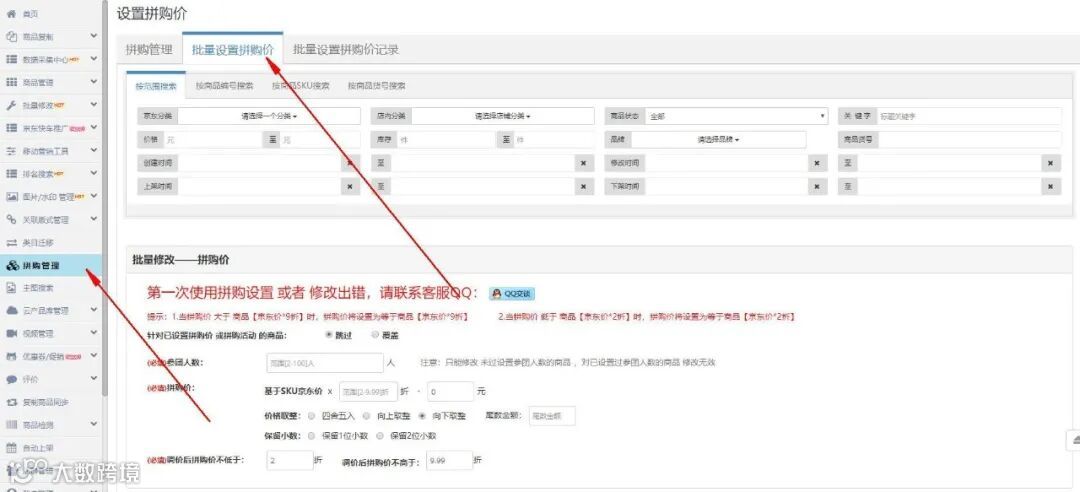Open the 京东分类 category dropdown

click(x=269, y=116)
